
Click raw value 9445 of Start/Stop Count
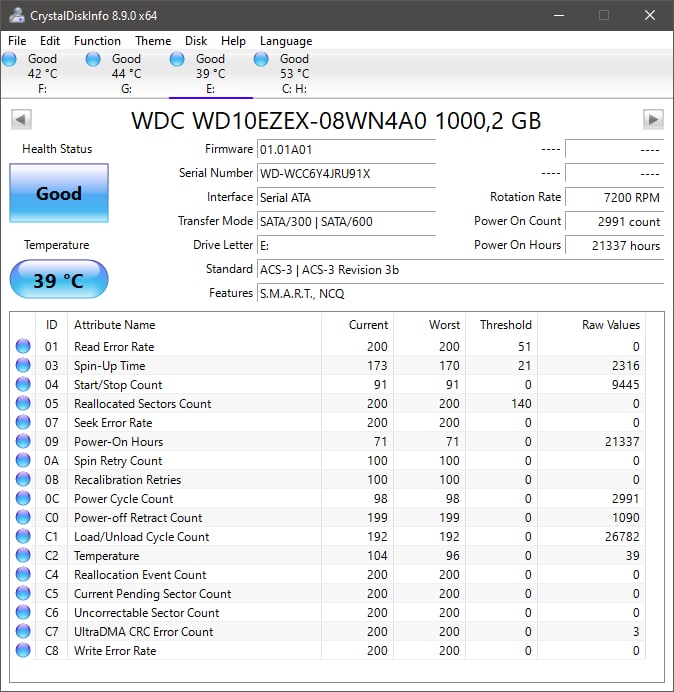coord(625,385)
